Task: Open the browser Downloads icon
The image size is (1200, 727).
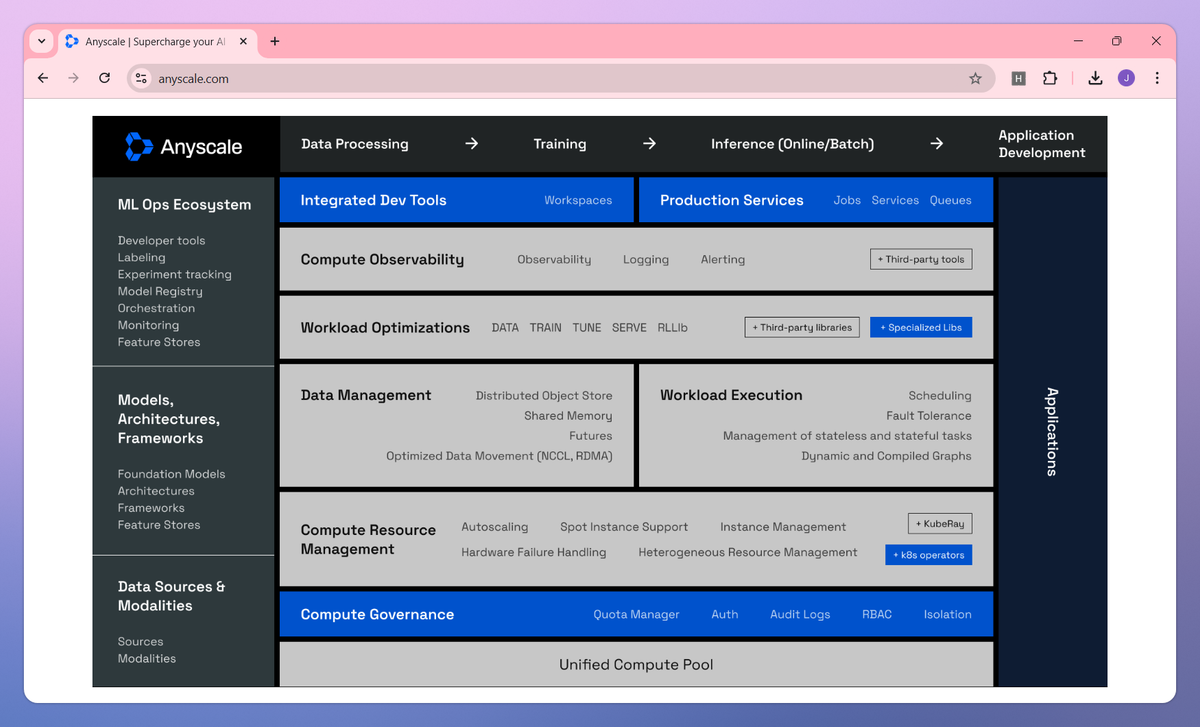Action: coord(1095,78)
